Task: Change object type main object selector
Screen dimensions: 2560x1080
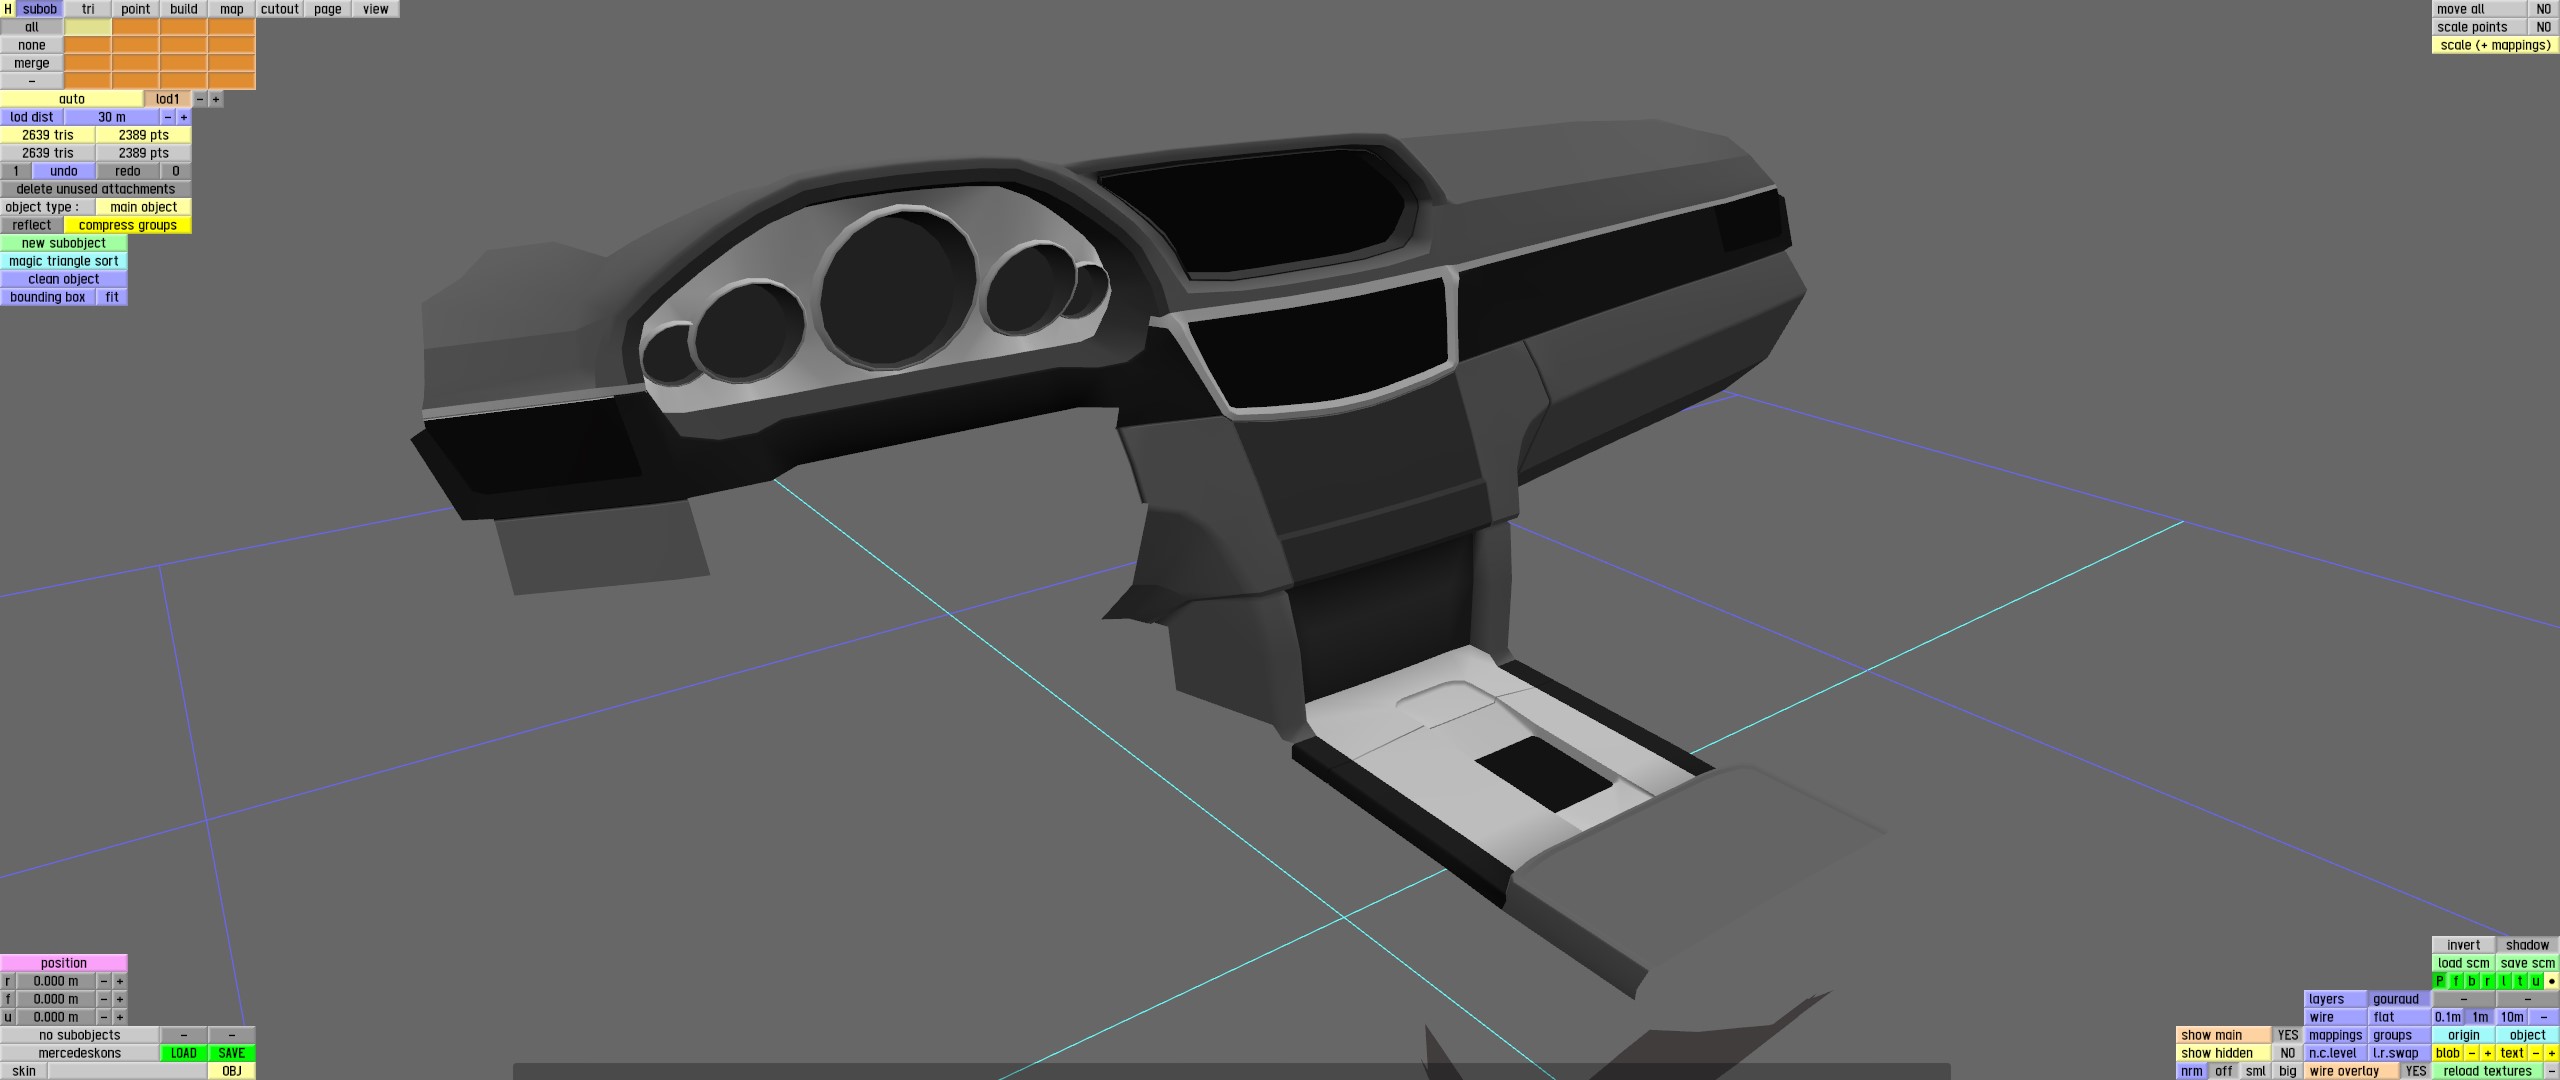Action: point(144,207)
